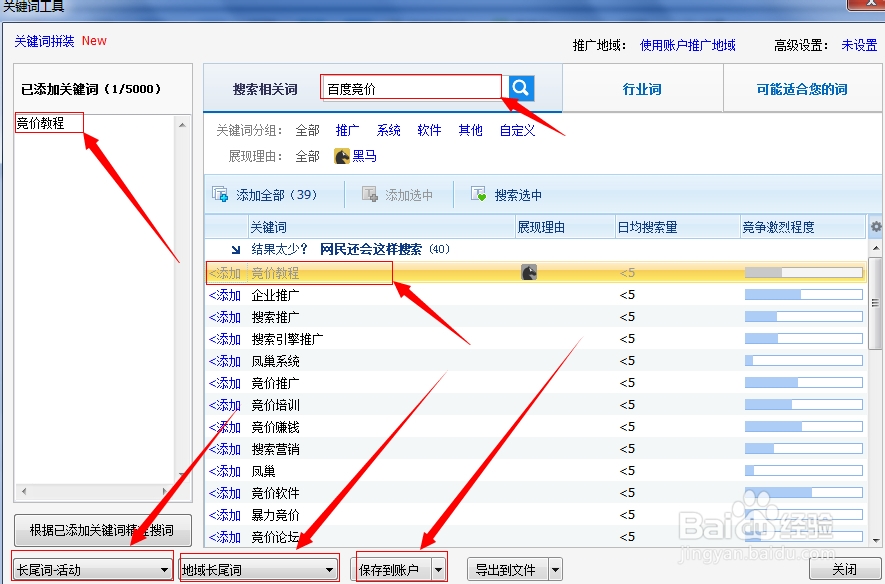The height and width of the screenshot is (584, 885).
Task: Filter keyword group by 自定义
Action: pos(518,130)
